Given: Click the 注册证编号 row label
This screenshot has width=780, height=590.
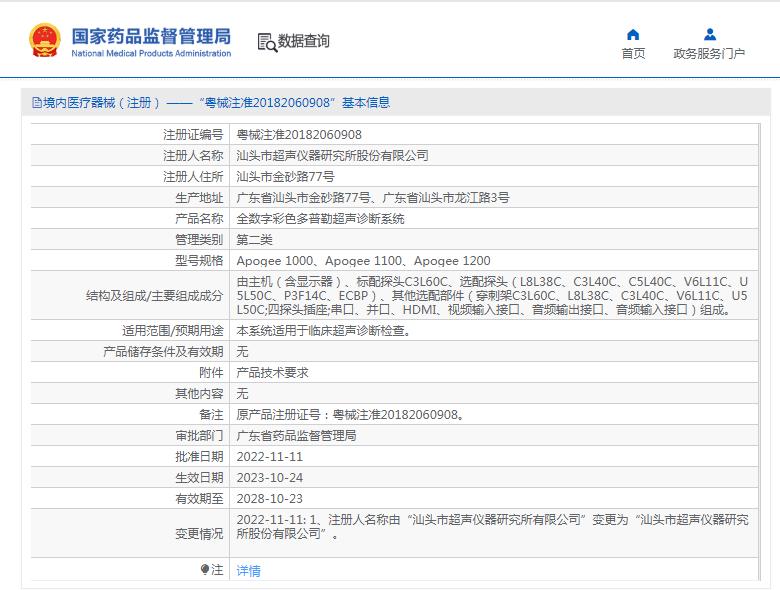Looking at the screenshot, I should pos(193,134).
